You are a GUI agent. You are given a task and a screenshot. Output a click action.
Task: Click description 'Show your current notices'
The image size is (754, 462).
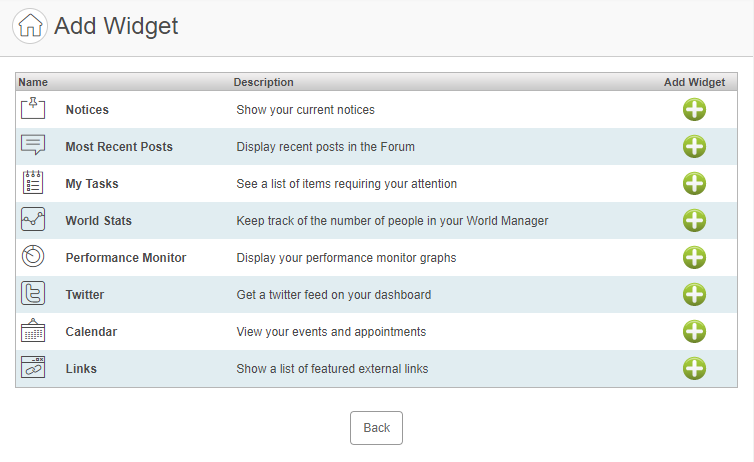(305, 110)
